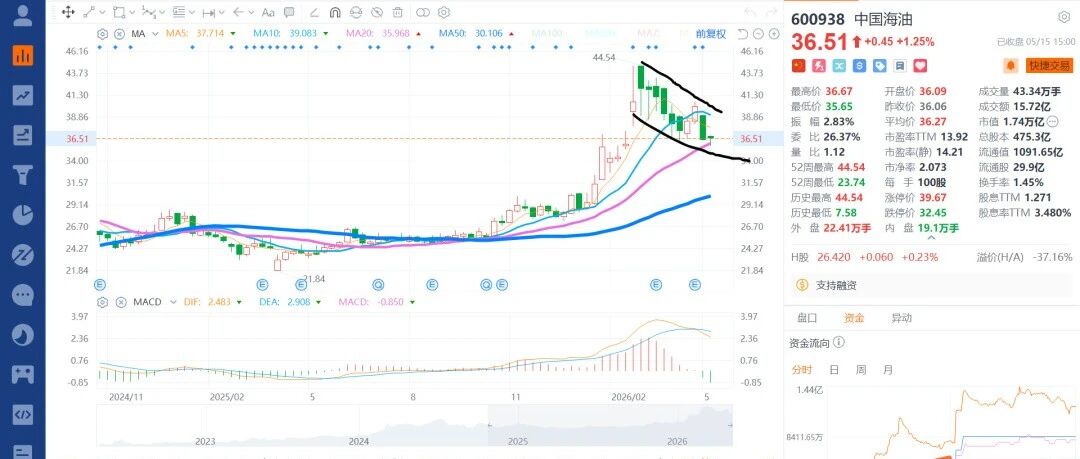Select the 月 capital flow period
Image resolution: width=1080 pixels, height=459 pixels.
coord(888,370)
